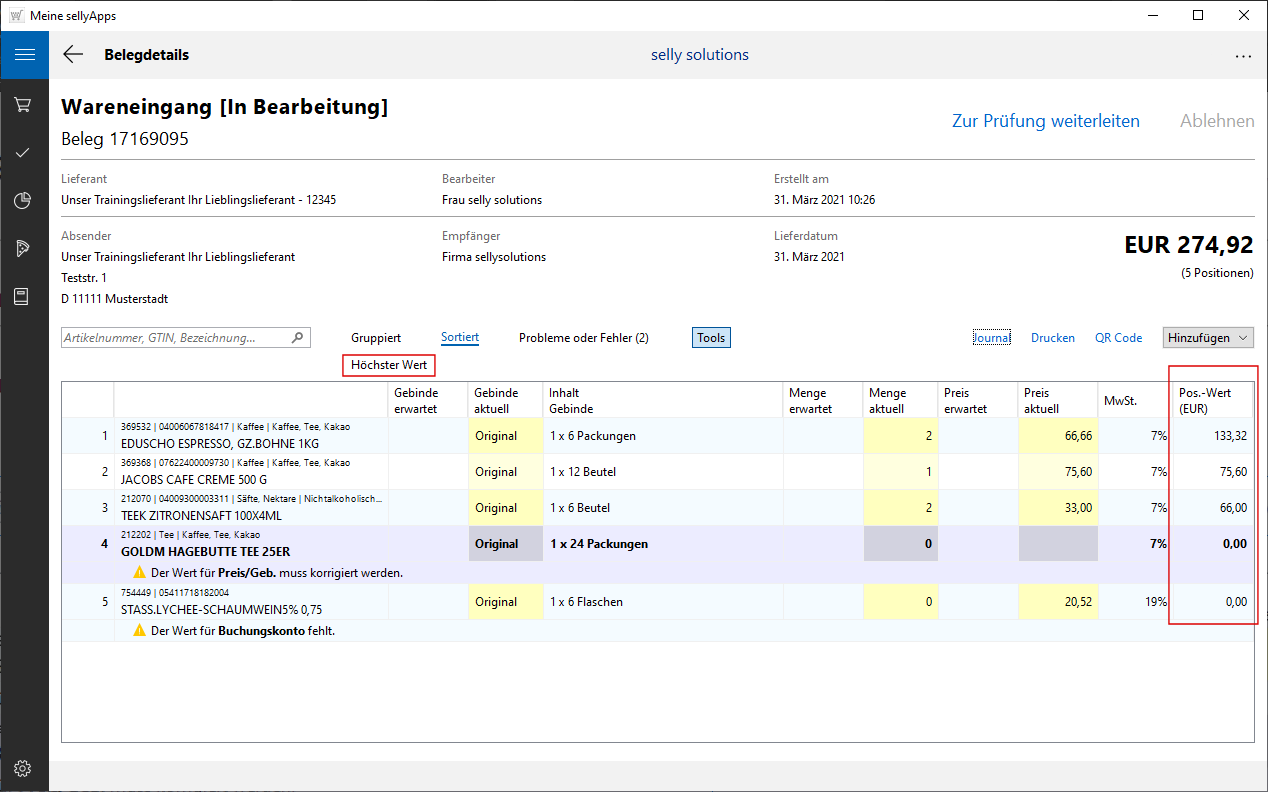1268x792 pixels.
Task: Switch to Gruppiert view
Action: click(x=376, y=338)
